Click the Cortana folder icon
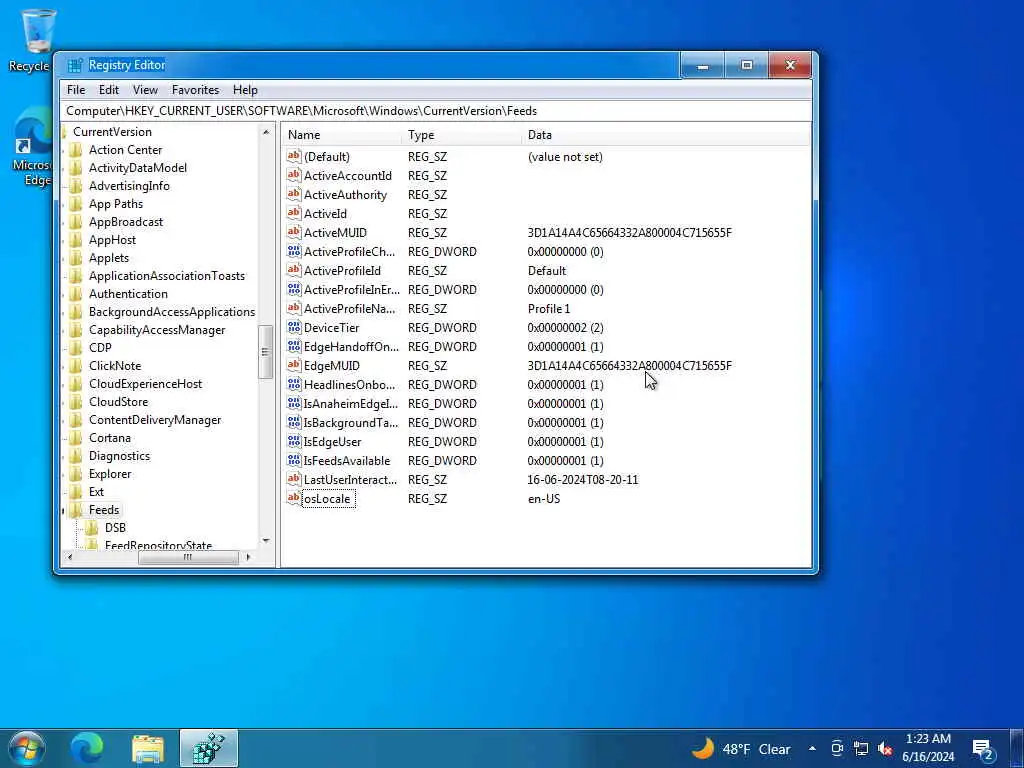 click(76, 438)
